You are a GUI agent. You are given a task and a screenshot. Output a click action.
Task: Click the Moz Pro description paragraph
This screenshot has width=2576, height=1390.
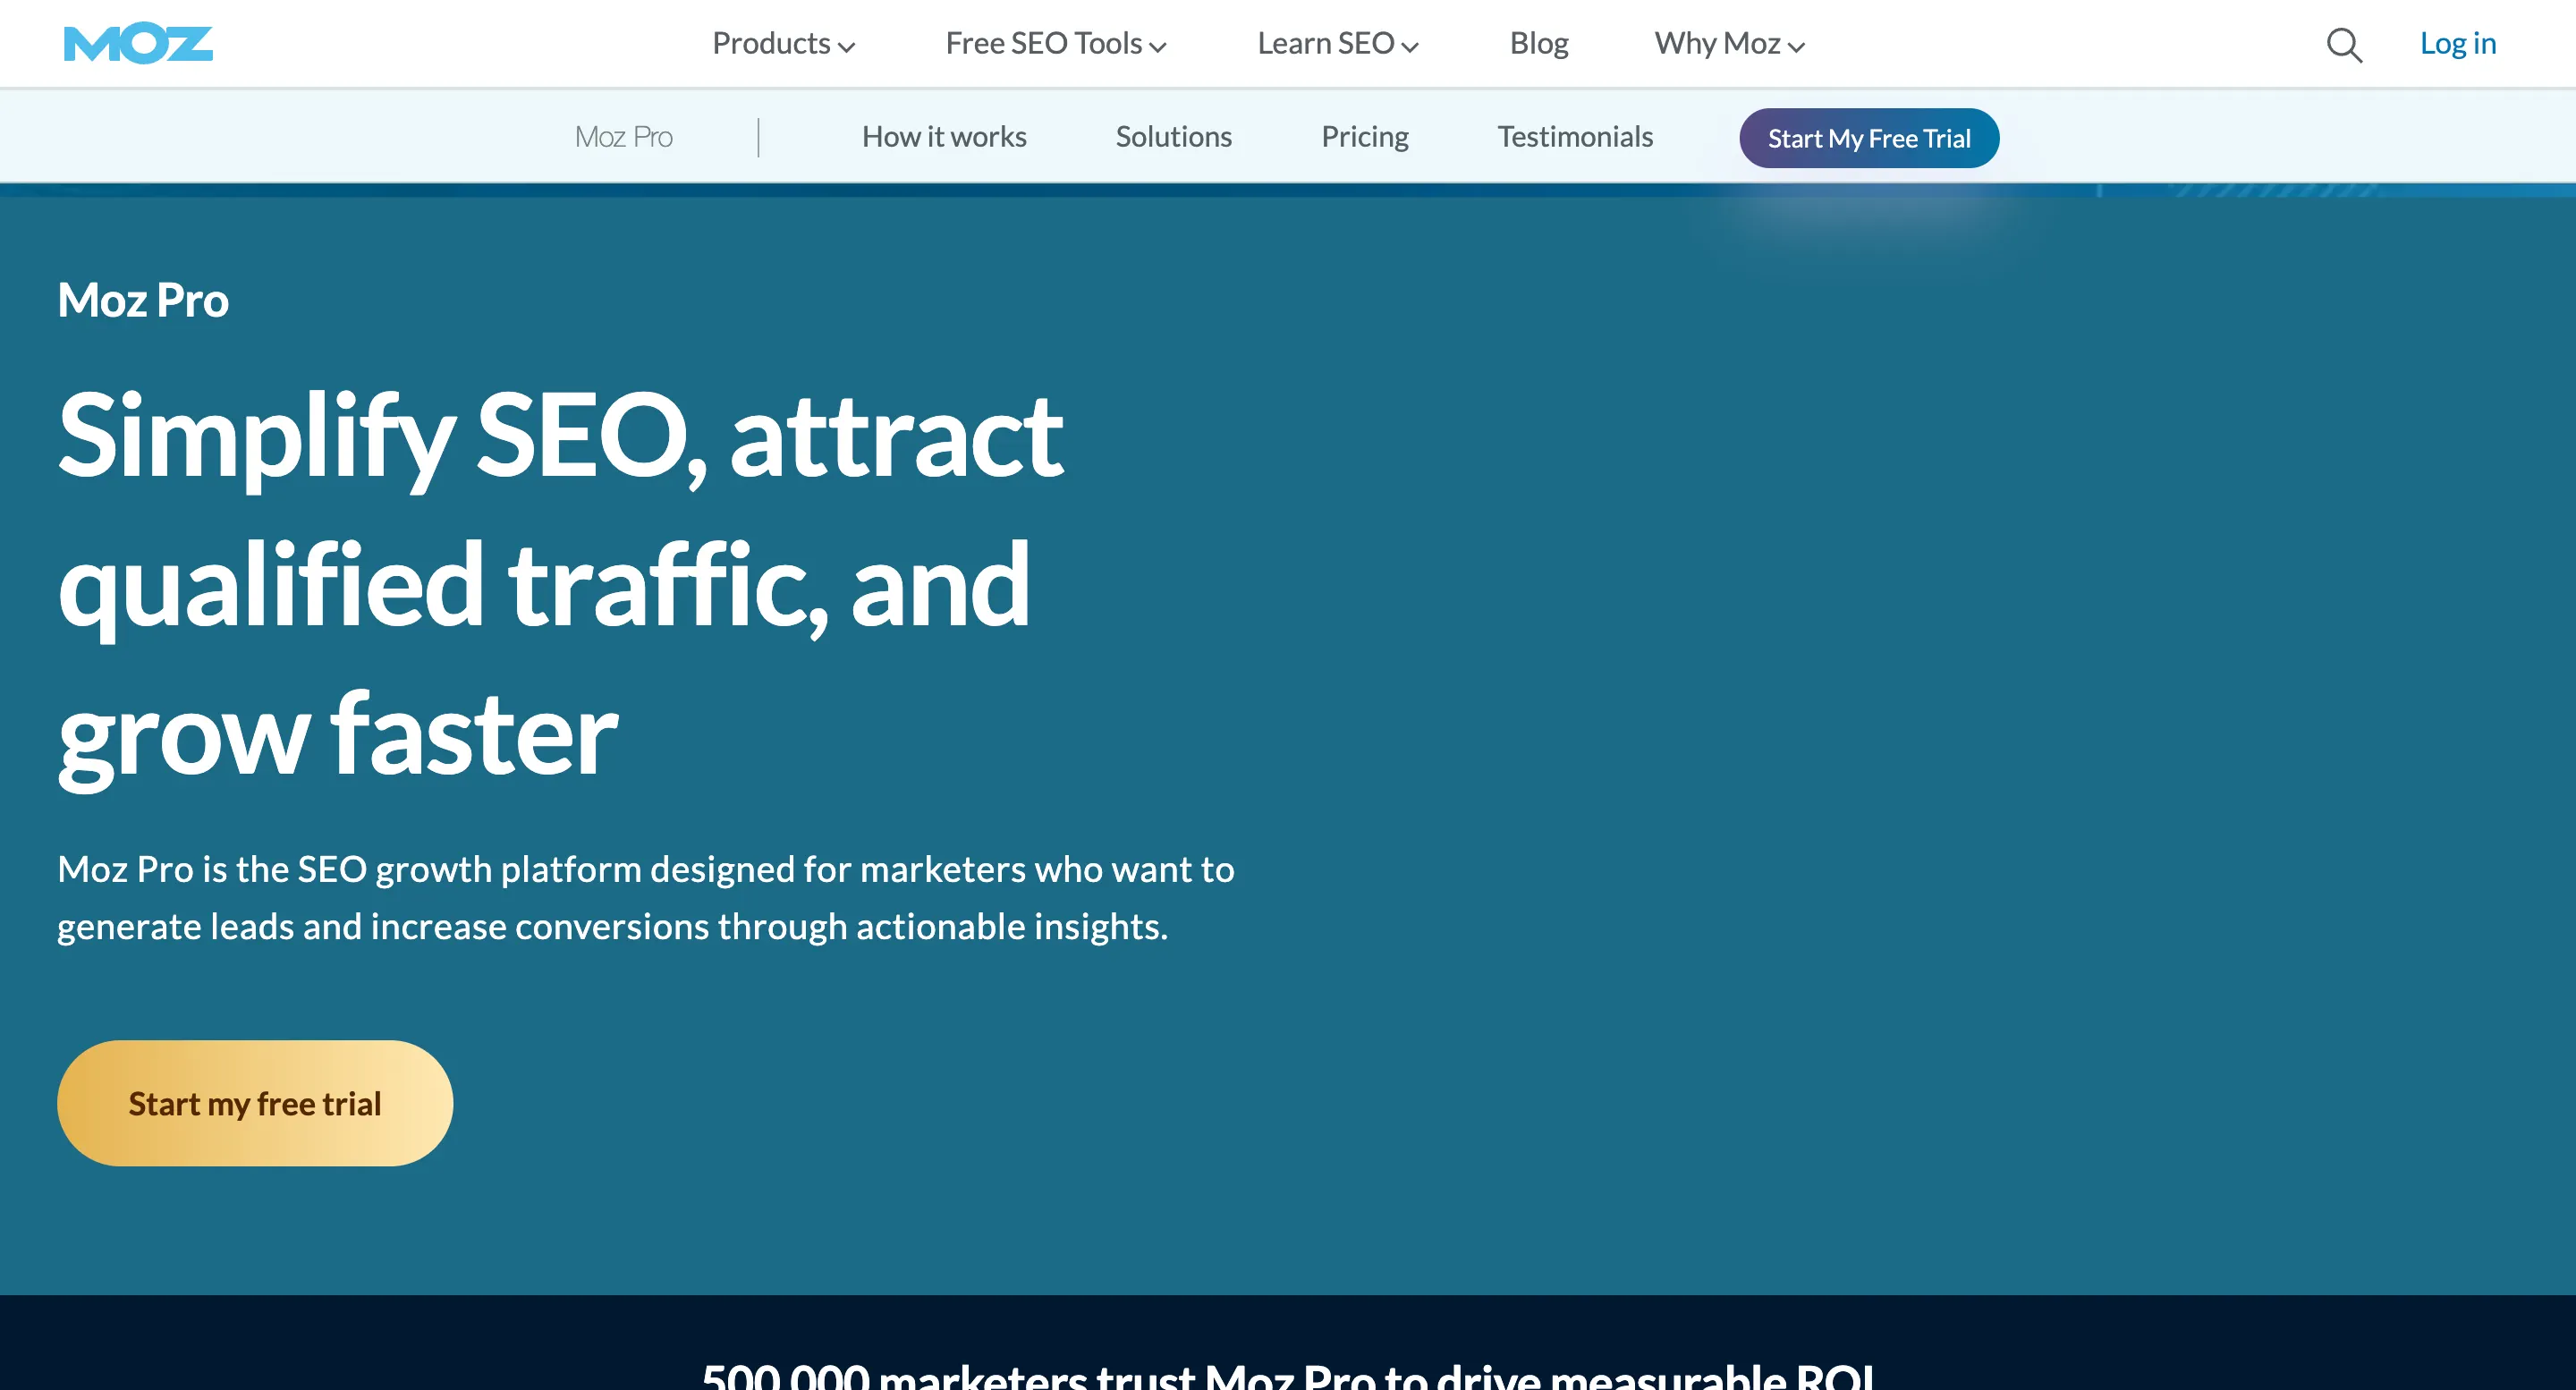(x=646, y=898)
